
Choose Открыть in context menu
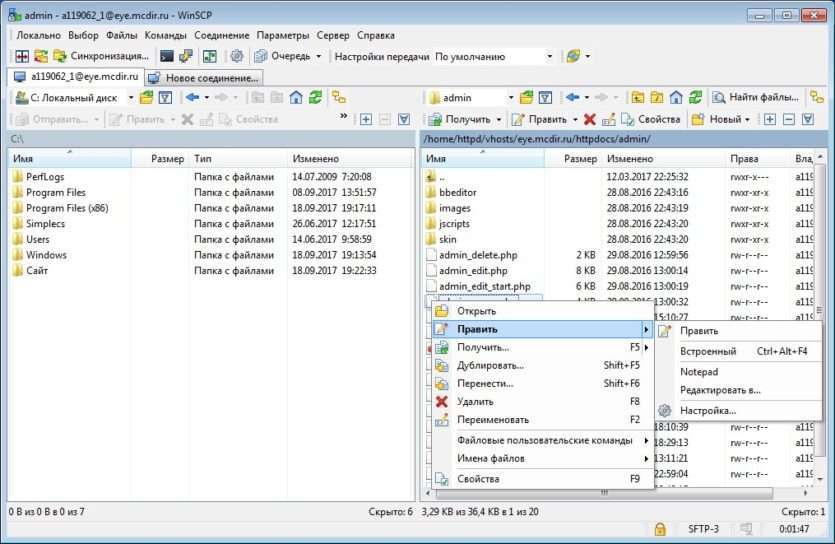point(542,311)
